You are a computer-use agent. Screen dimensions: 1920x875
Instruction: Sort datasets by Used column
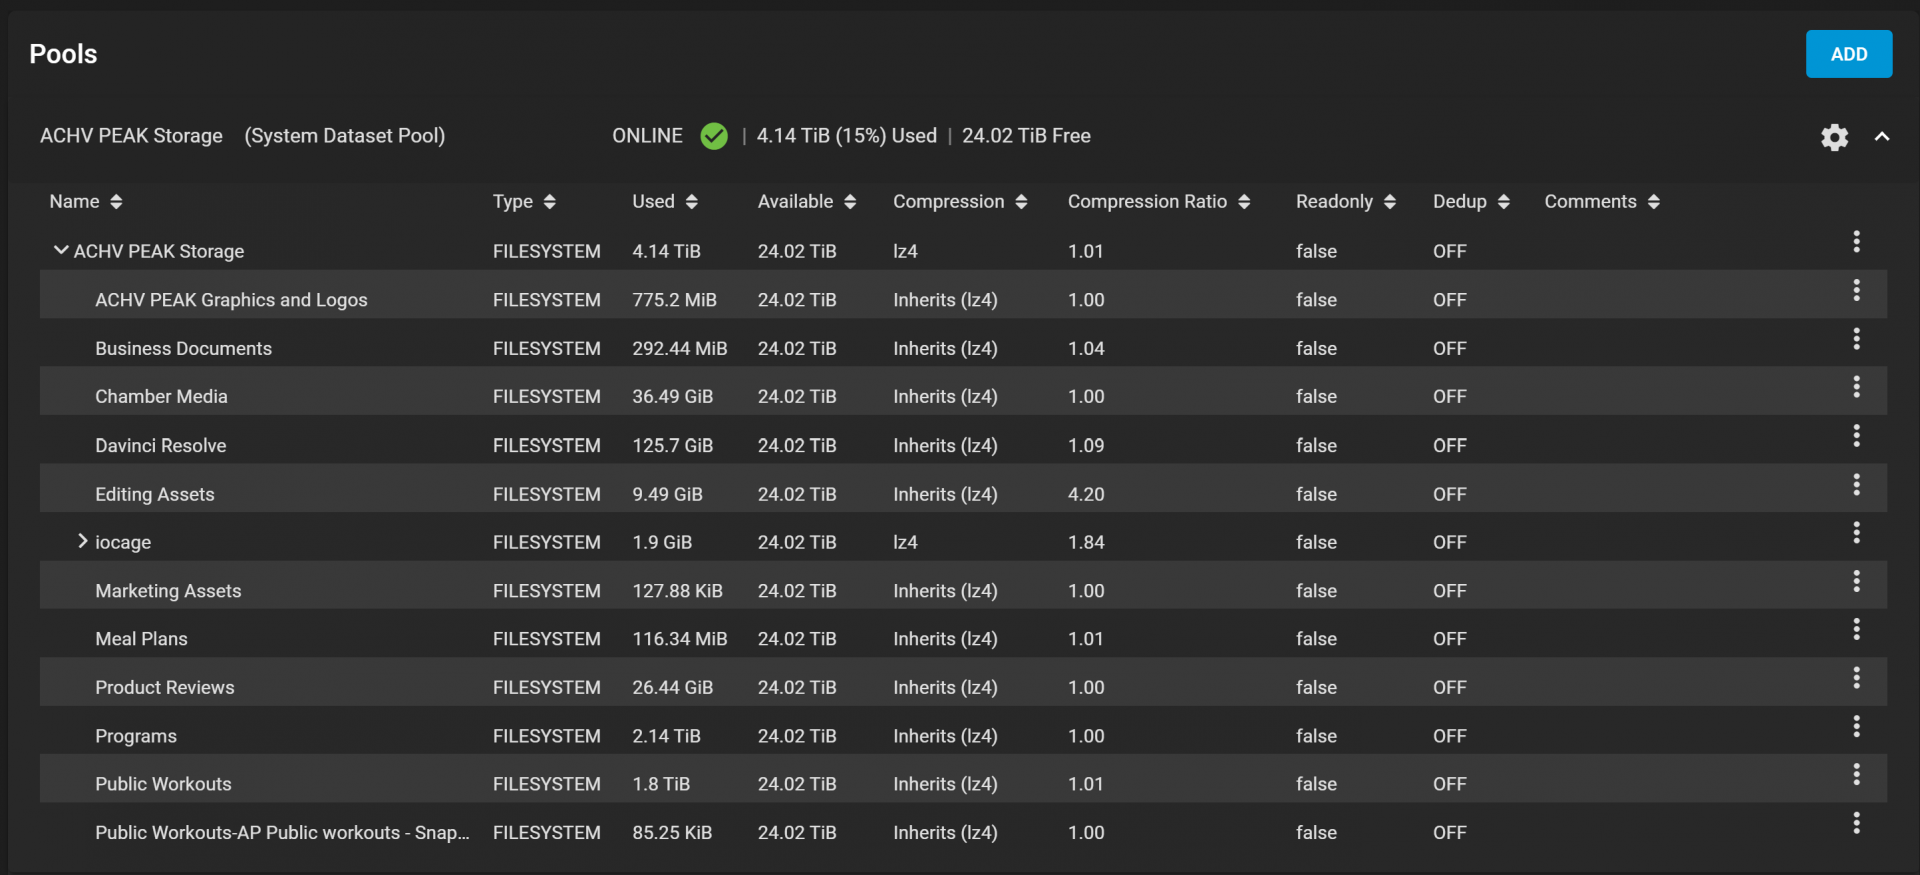(665, 202)
